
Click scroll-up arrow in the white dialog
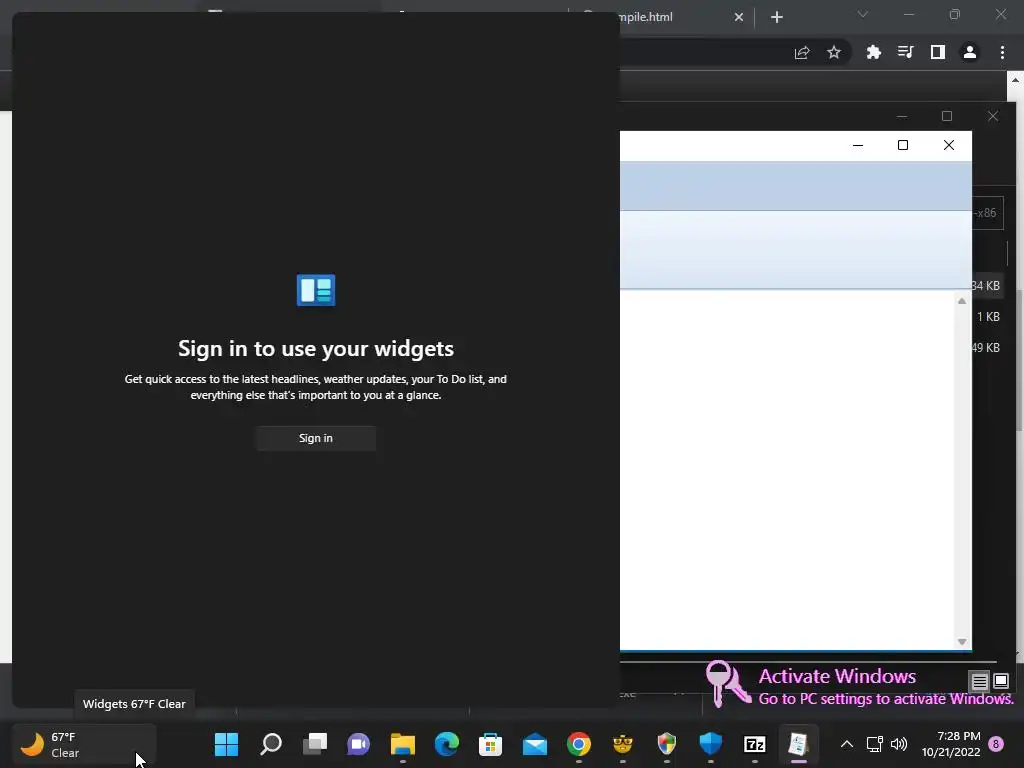(962, 301)
